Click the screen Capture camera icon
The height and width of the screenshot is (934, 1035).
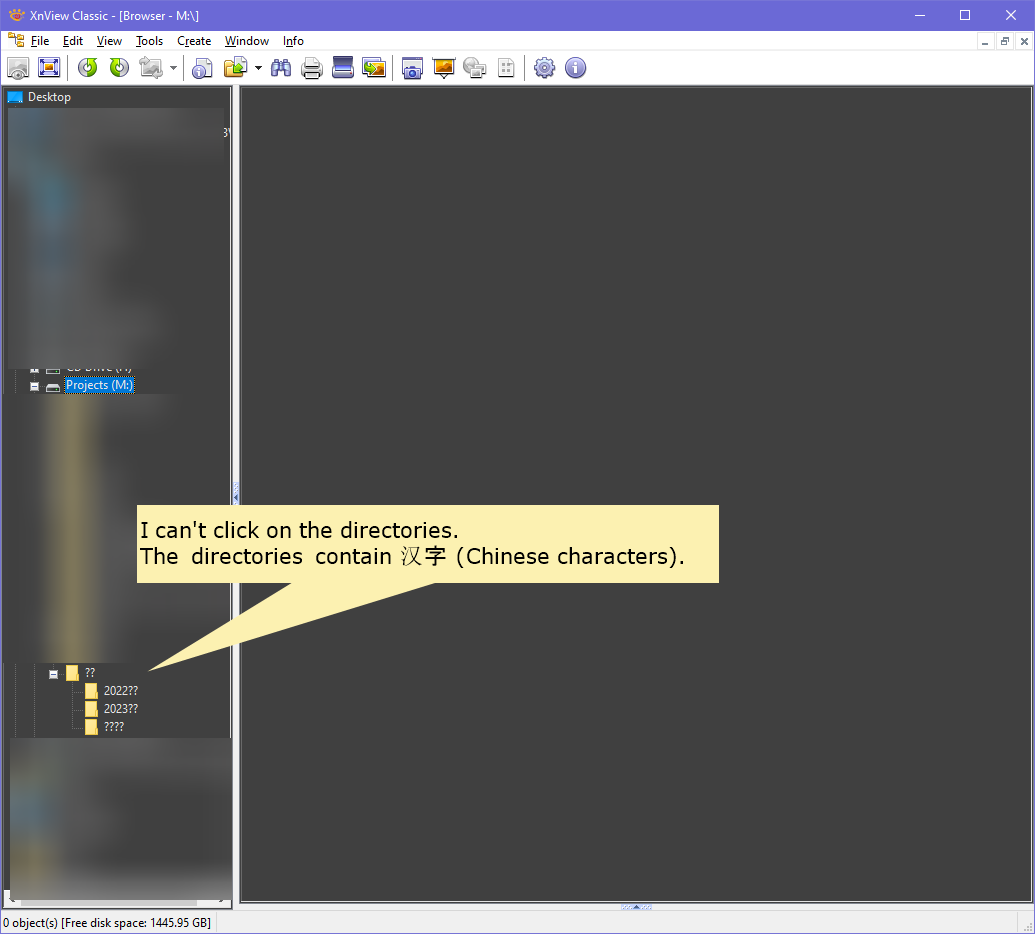click(x=412, y=67)
